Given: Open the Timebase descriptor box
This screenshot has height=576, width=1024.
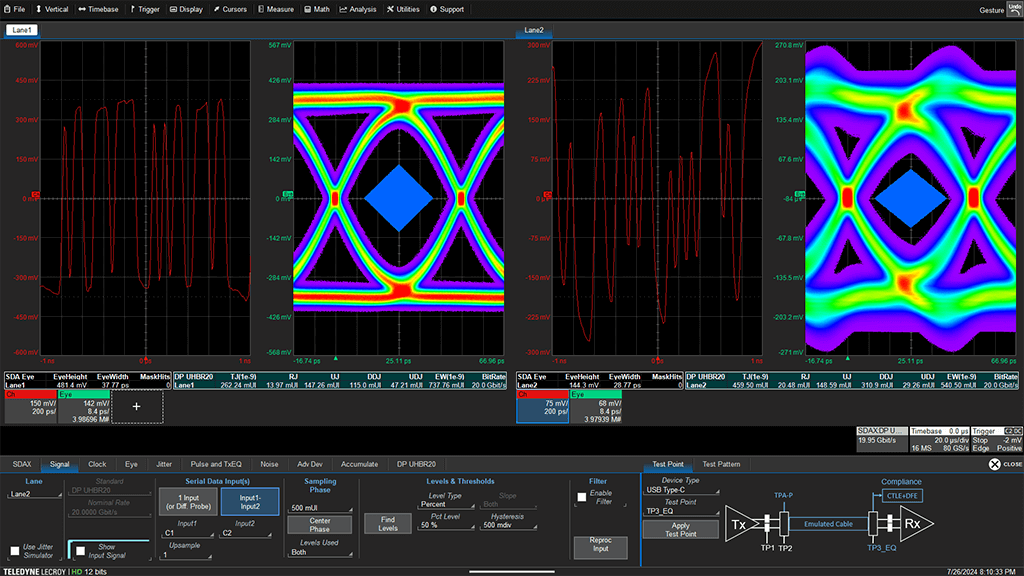Looking at the screenshot, I should tap(938, 441).
